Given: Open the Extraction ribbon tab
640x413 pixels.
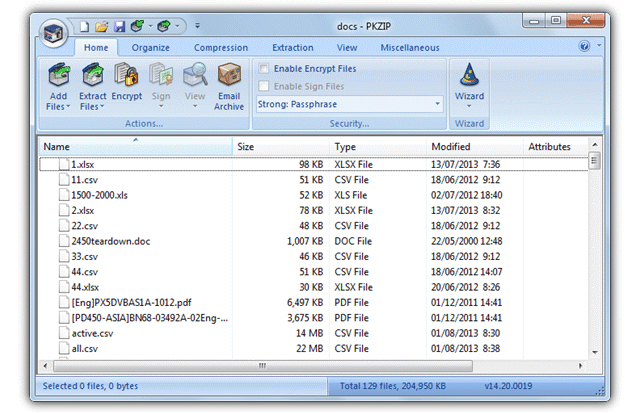Looking at the screenshot, I should (293, 48).
